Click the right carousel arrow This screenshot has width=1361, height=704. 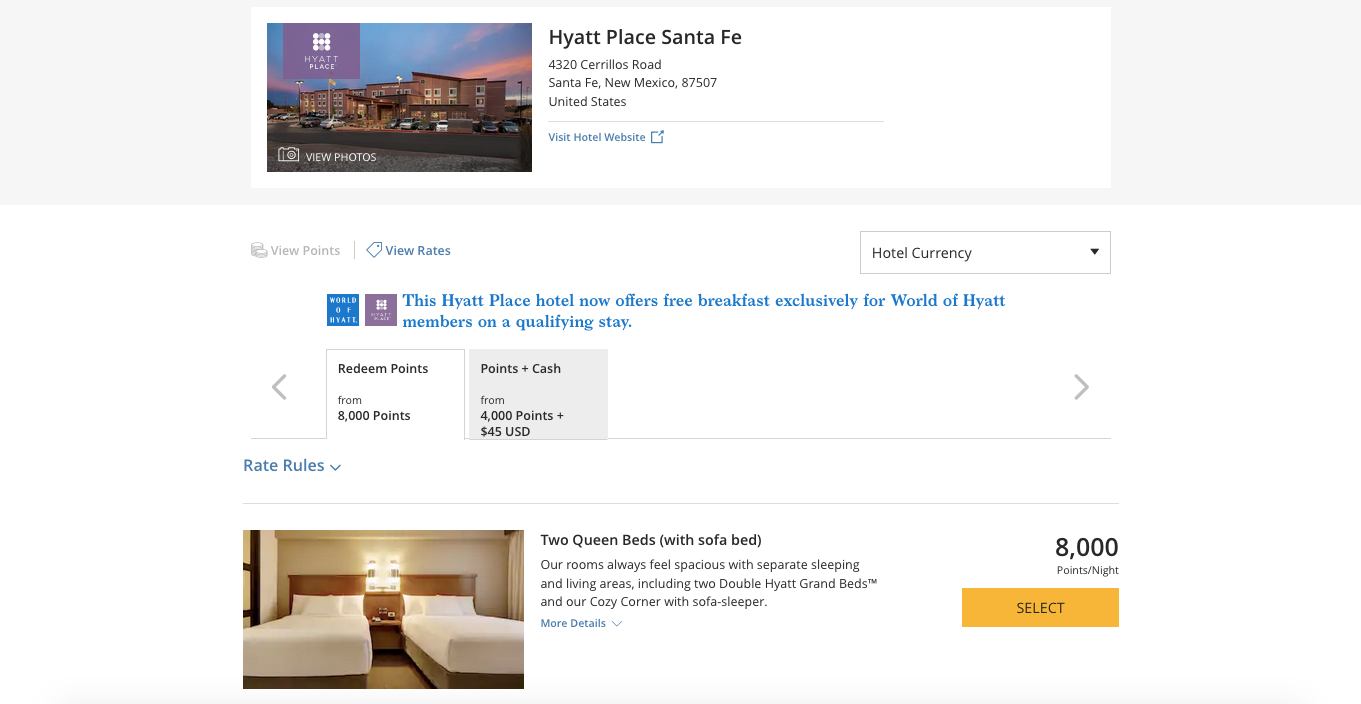coord(1081,387)
